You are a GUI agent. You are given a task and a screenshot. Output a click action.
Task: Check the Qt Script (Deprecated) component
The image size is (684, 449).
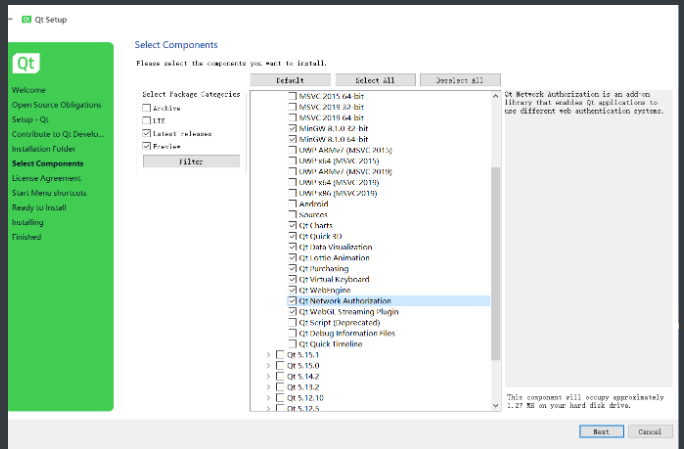[293, 322]
